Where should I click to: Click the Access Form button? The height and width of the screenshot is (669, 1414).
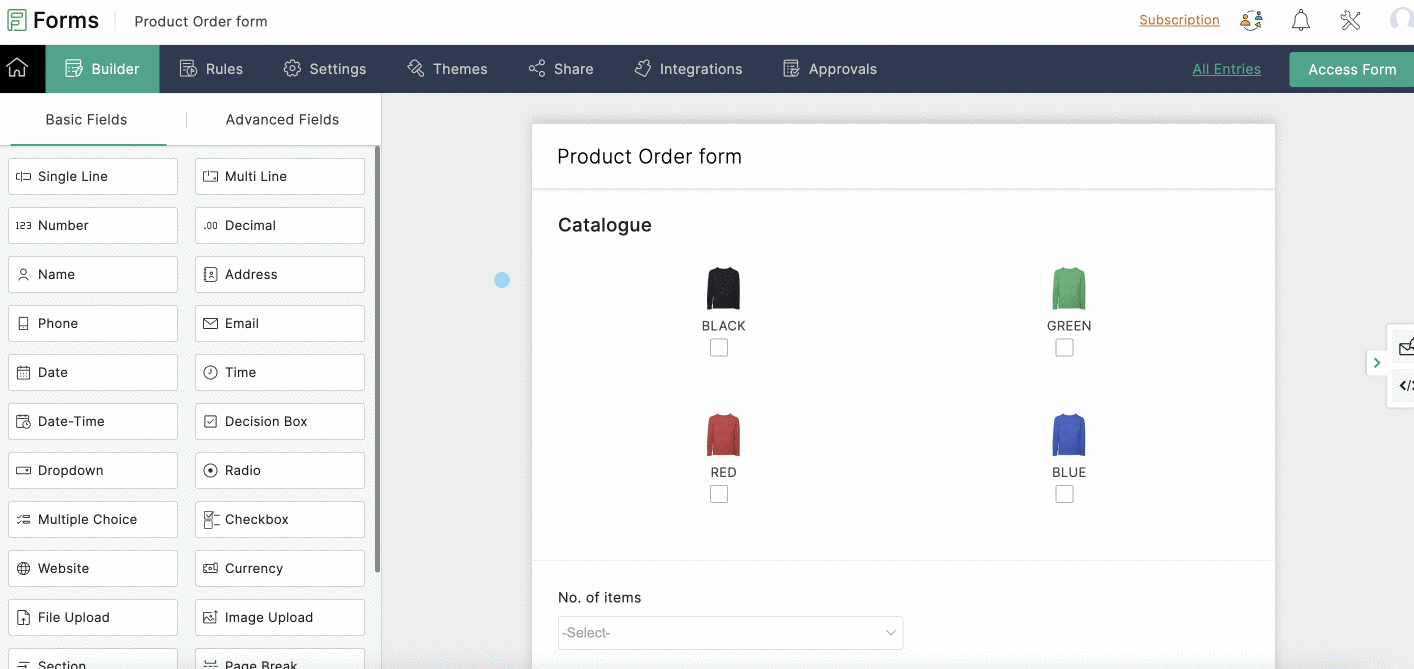tap(1351, 69)
